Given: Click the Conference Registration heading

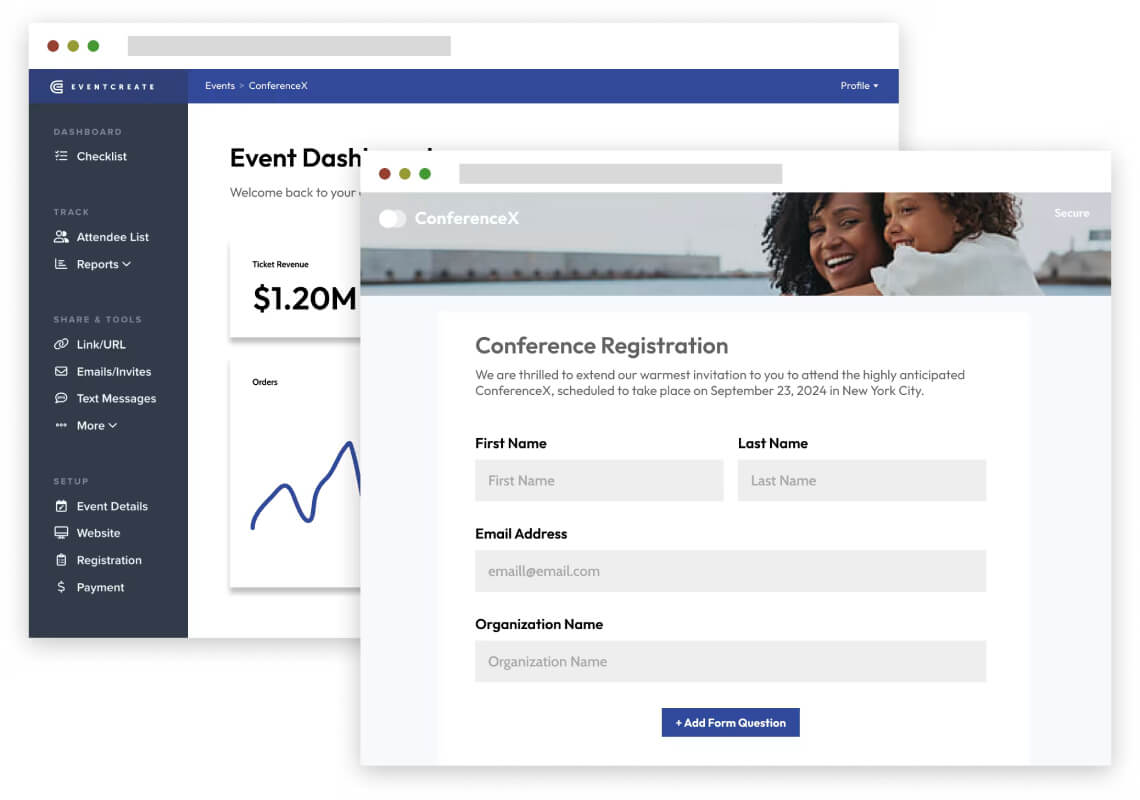Looking at the screenshot, I should click(x=601, y=345).
